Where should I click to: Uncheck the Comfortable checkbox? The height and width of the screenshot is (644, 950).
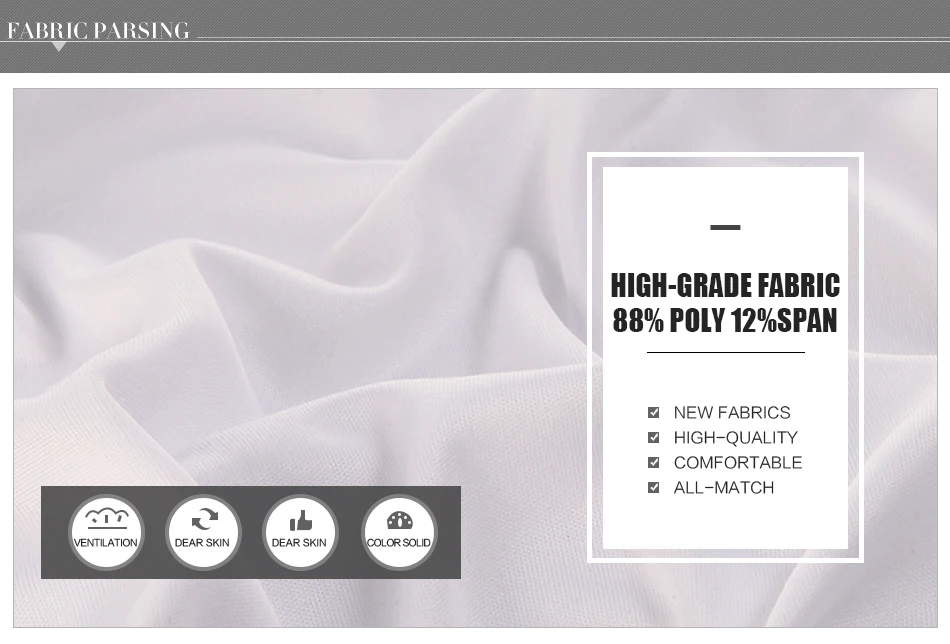click(x=653, y=463)
